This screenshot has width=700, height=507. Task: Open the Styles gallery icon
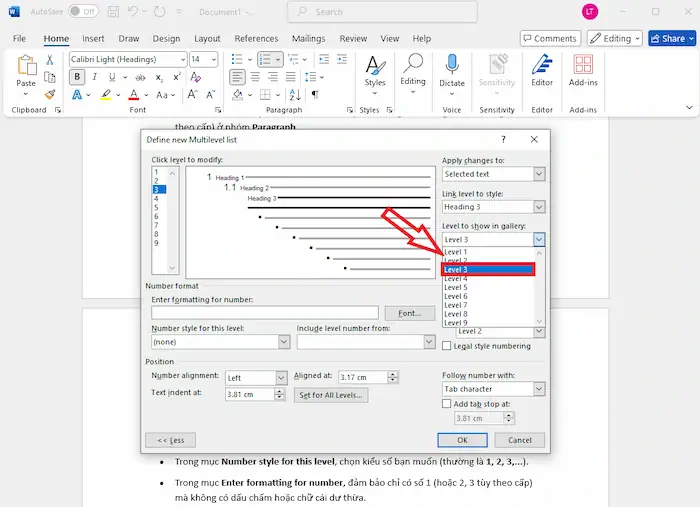point(375,68)
